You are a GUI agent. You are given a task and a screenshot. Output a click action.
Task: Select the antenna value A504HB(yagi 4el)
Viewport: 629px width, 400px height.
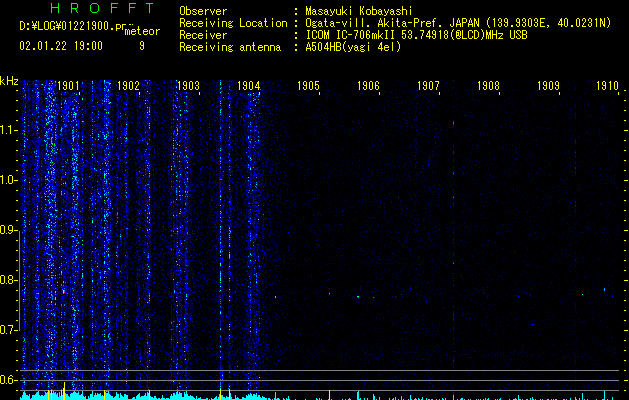353,47
